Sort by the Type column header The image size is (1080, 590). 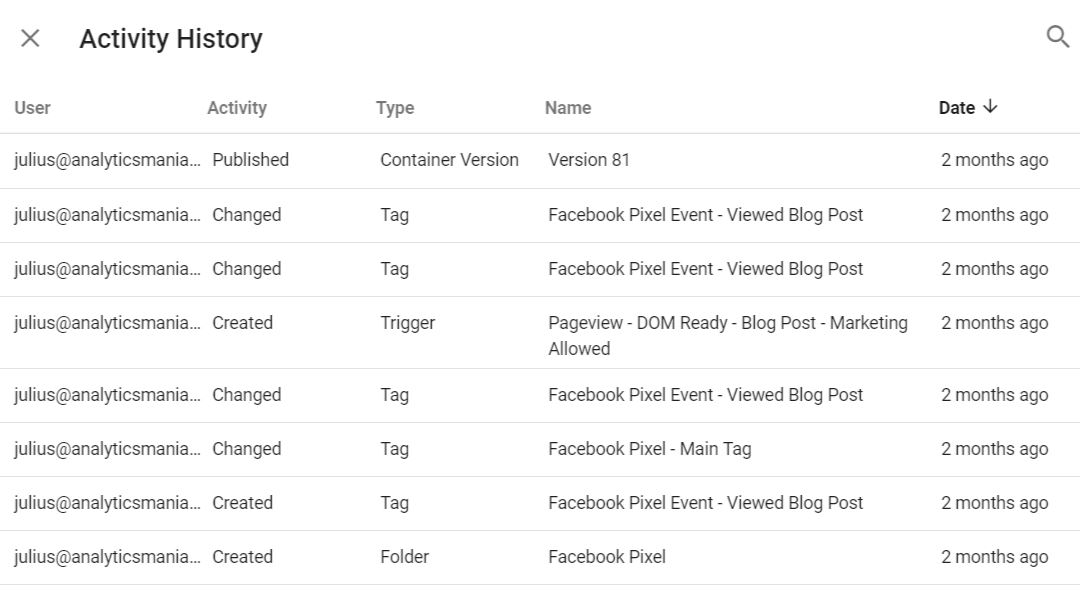pyautogui.click(x=395, y=108)
